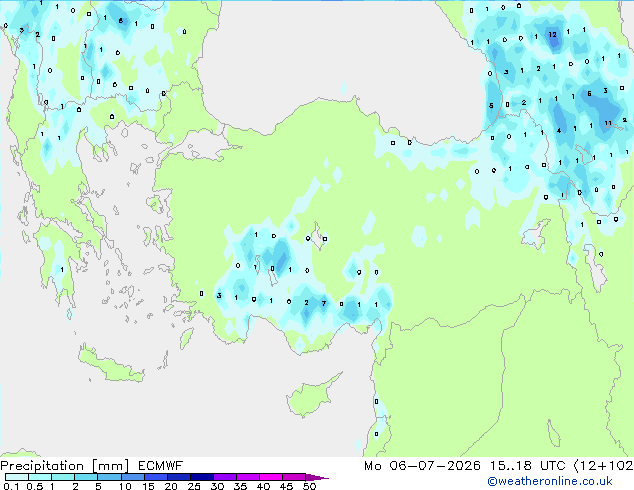
Task: Select the 5–10 mm legend color box
Action: pyautogui.click(x=109, y=477)
